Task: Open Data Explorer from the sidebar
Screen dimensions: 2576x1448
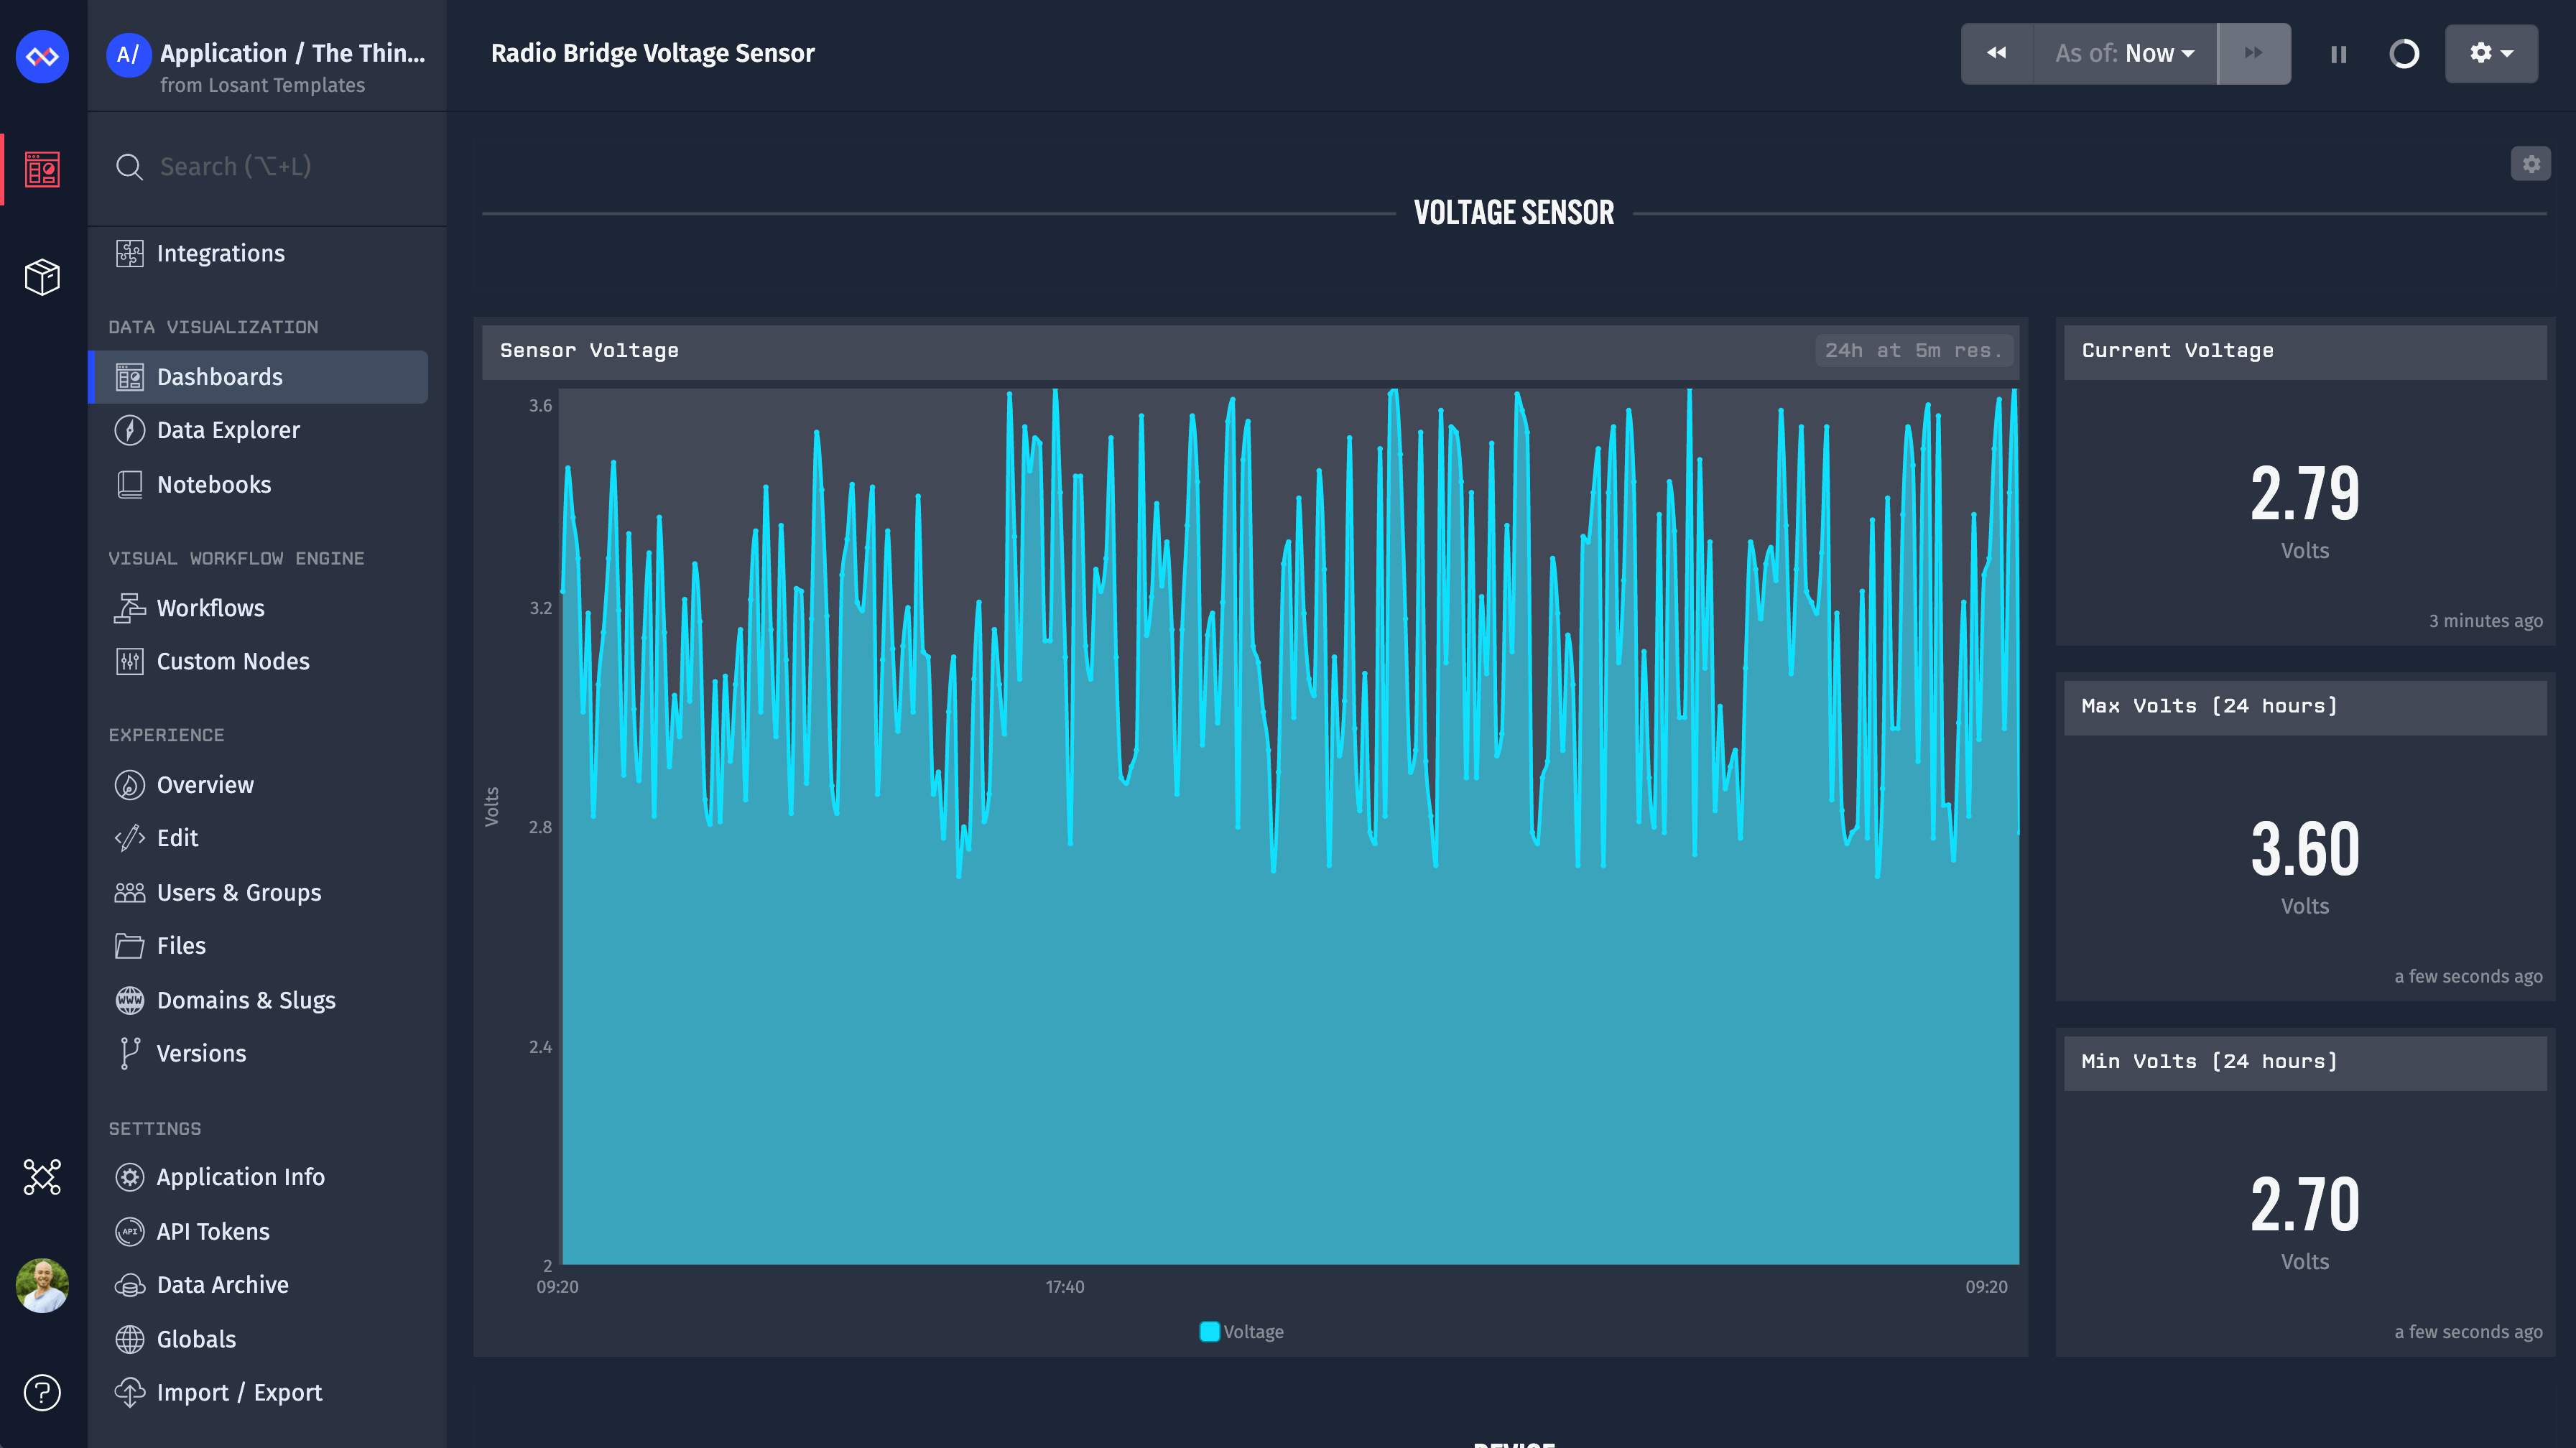Action: point(228,430)
